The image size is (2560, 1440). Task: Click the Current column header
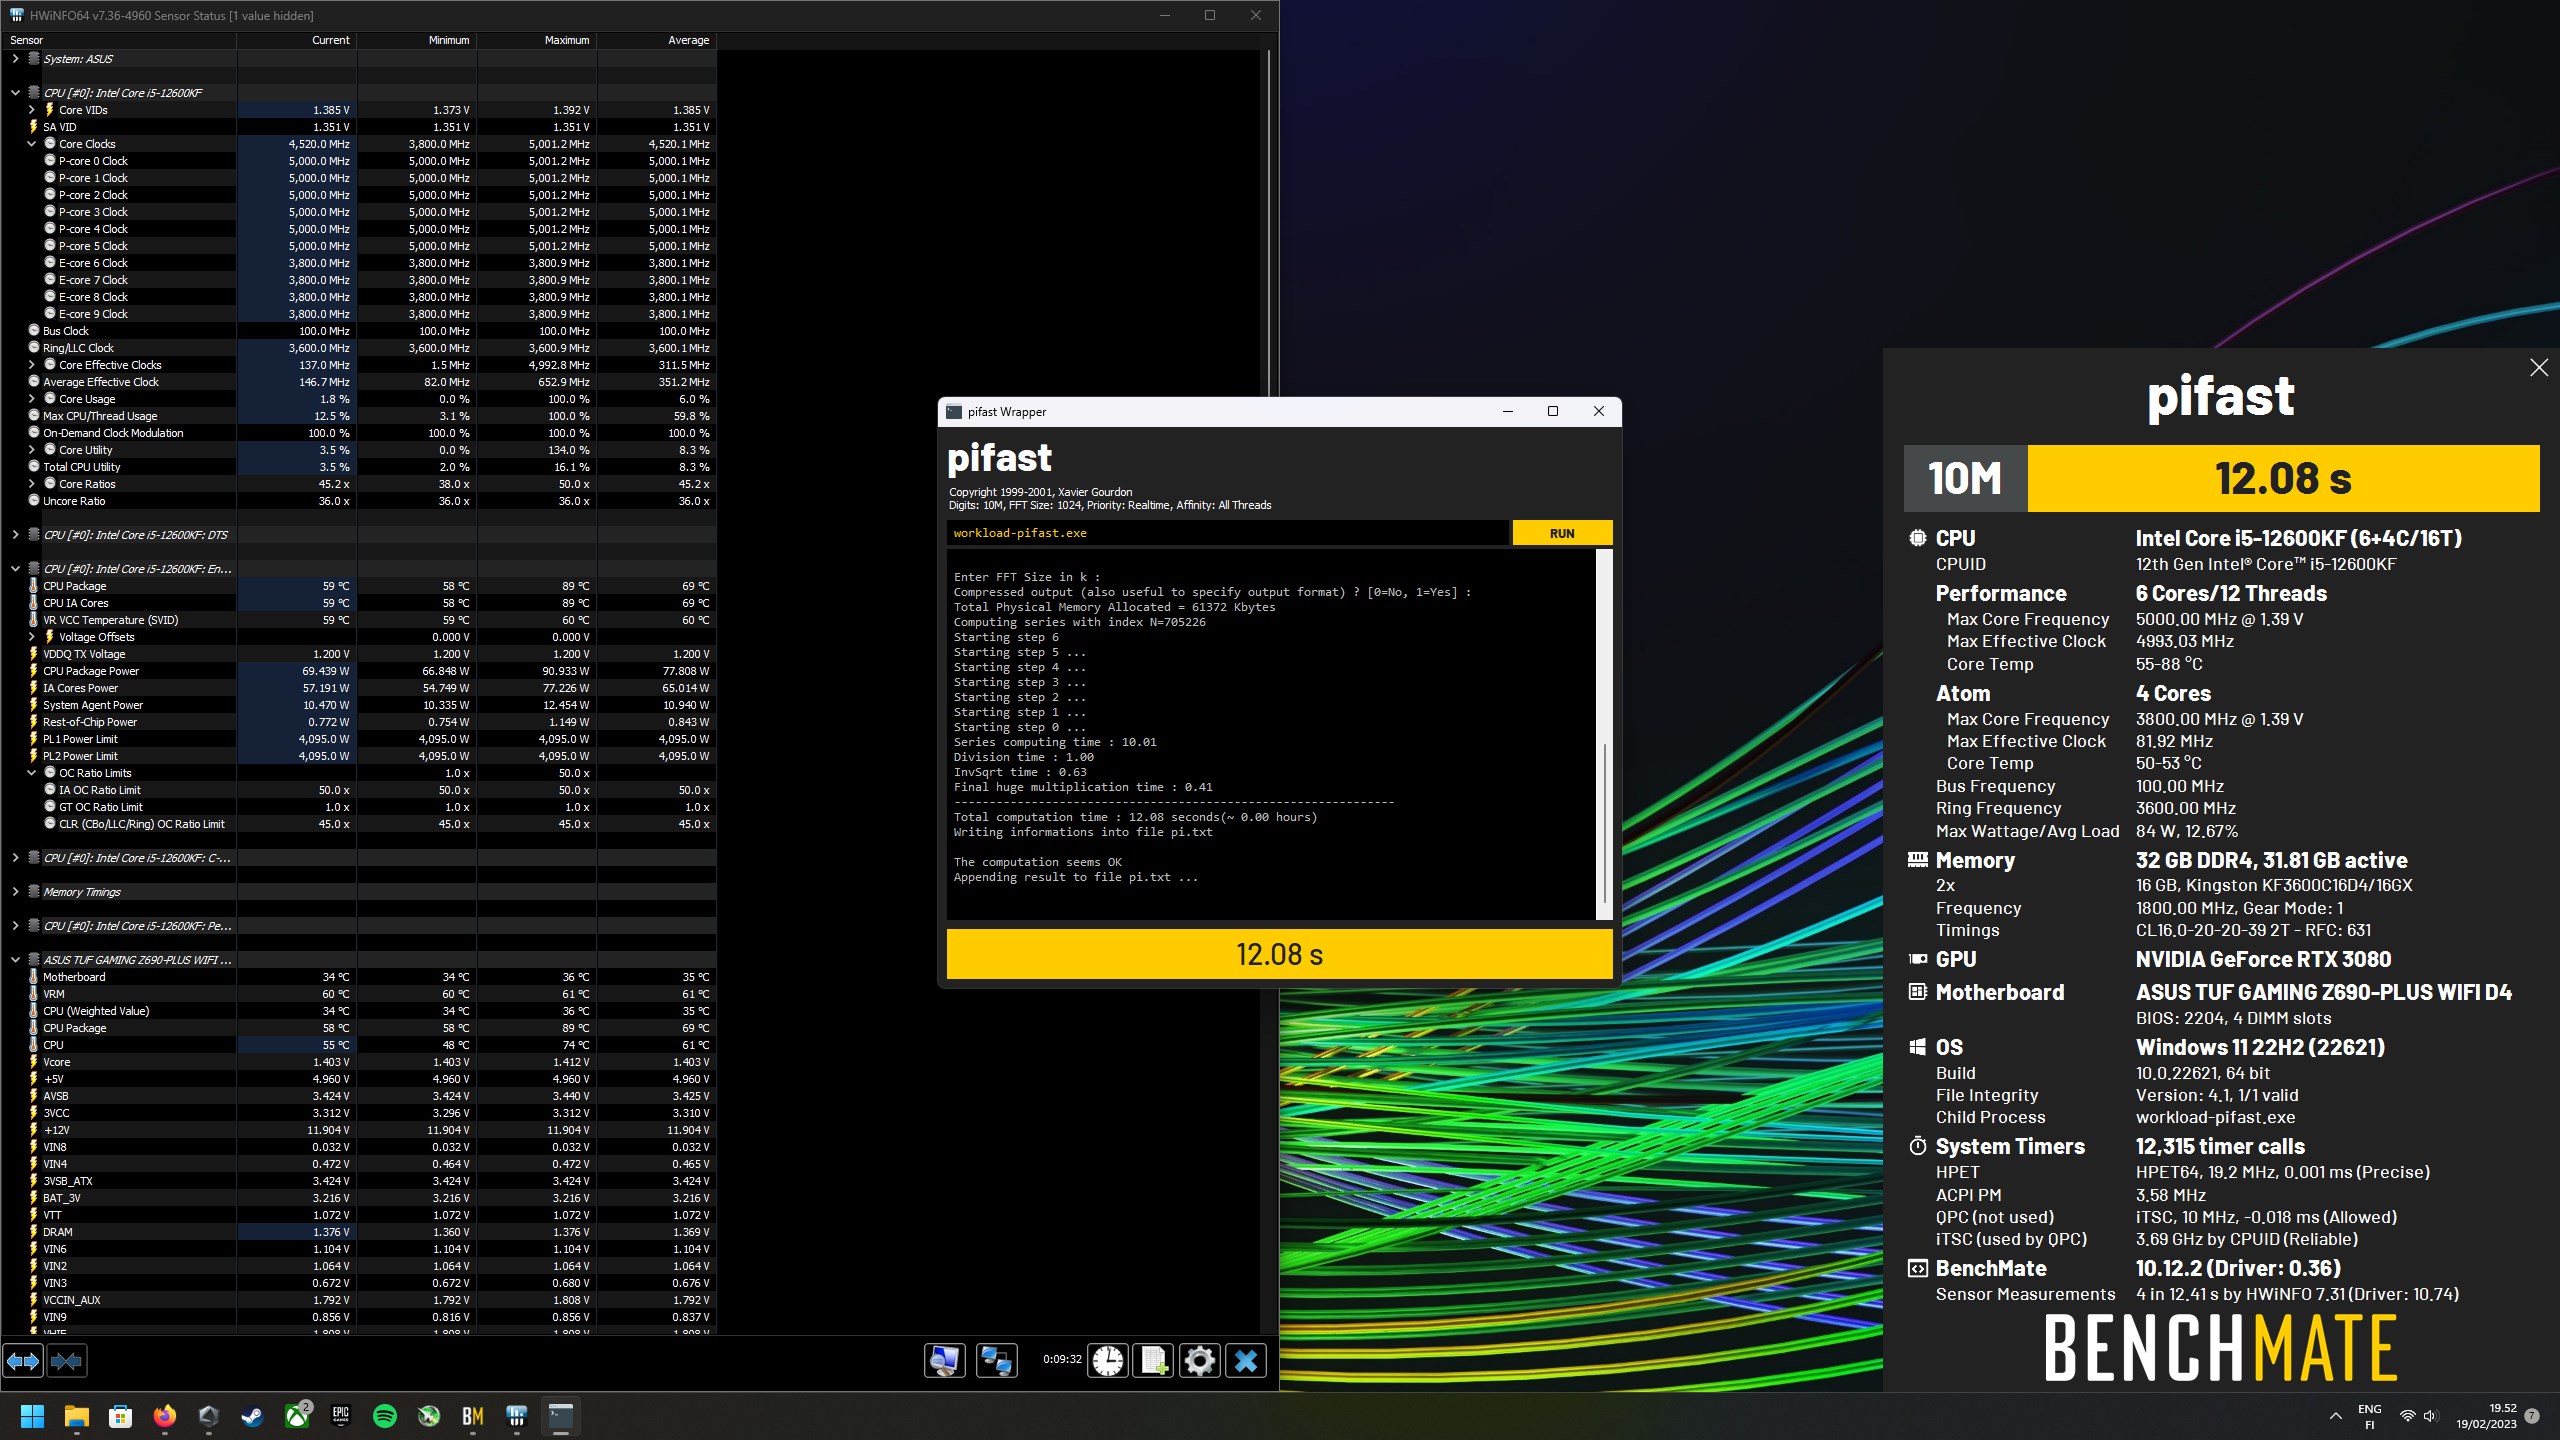(297, 40)
